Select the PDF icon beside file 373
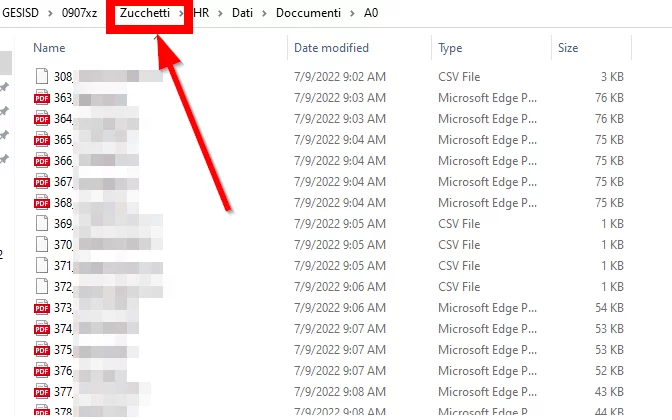The image size is (672, 420). coord(42,308)
